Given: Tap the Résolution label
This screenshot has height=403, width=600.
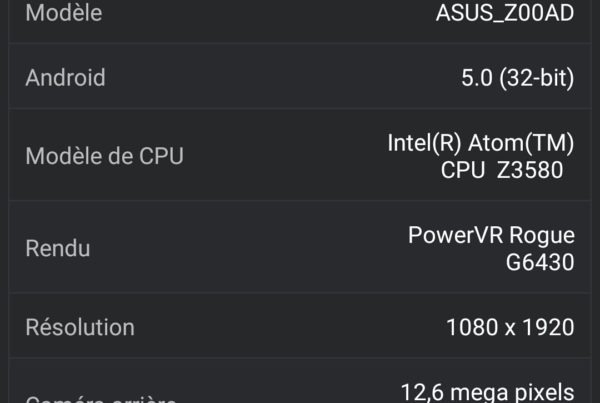Looking at the screenshot, I should coord(80,327).
